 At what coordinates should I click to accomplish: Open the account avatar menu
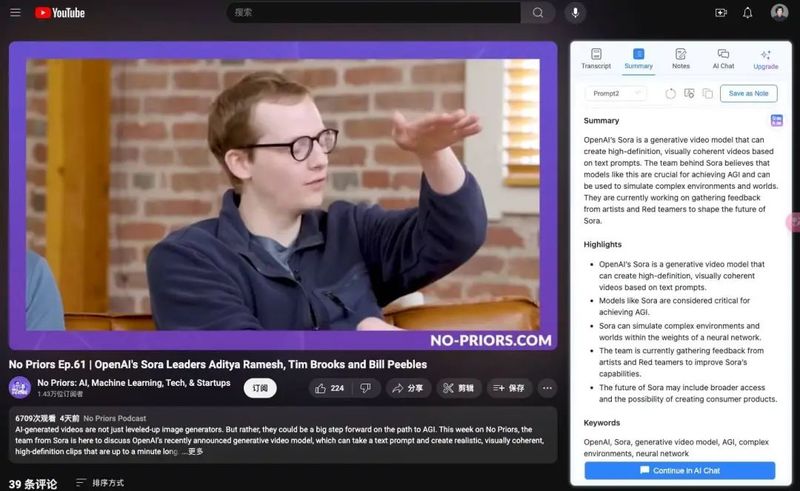point(779,12)
